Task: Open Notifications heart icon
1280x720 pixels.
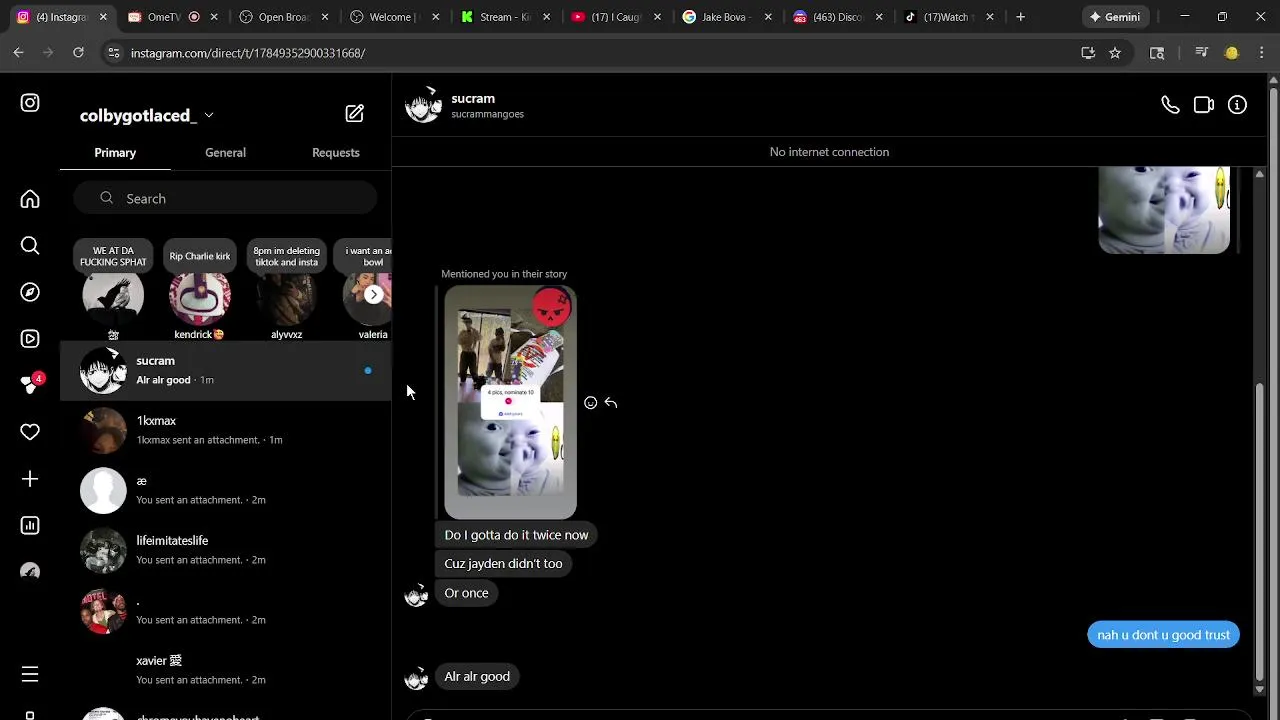Action: tap(30, 432)
